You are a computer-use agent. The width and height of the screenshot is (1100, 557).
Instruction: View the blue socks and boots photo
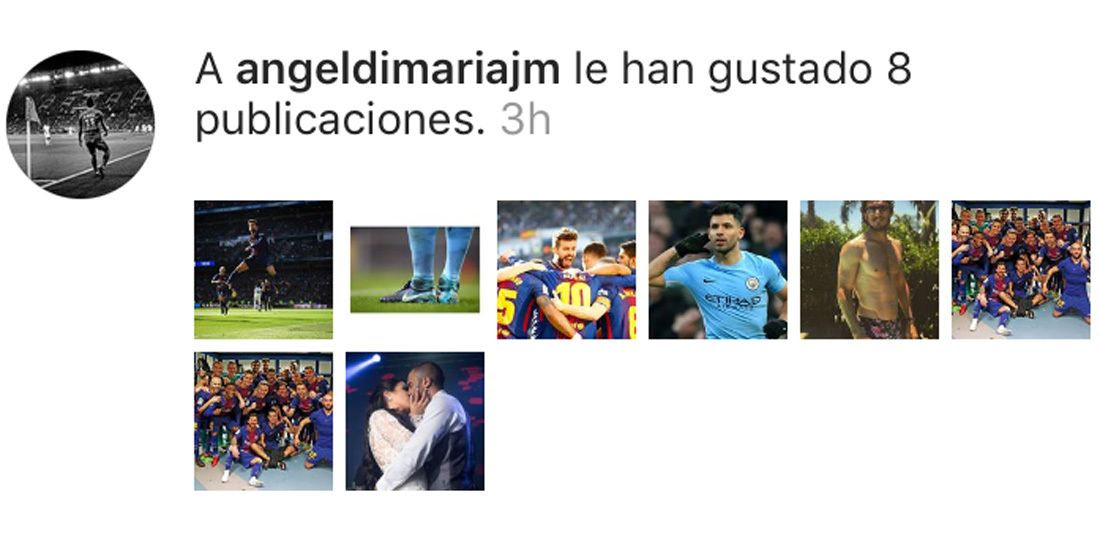(x=415, y=269)
